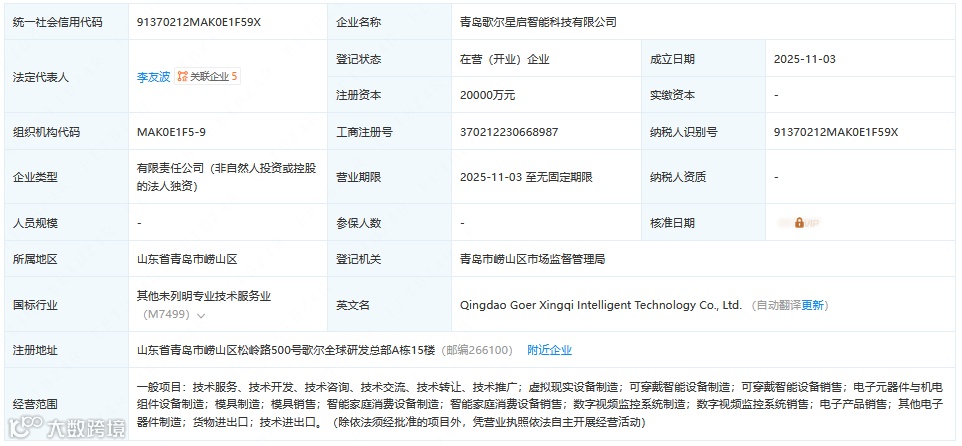
Task: Click the VIP lock icon in 核准日期
Action: 799,223
